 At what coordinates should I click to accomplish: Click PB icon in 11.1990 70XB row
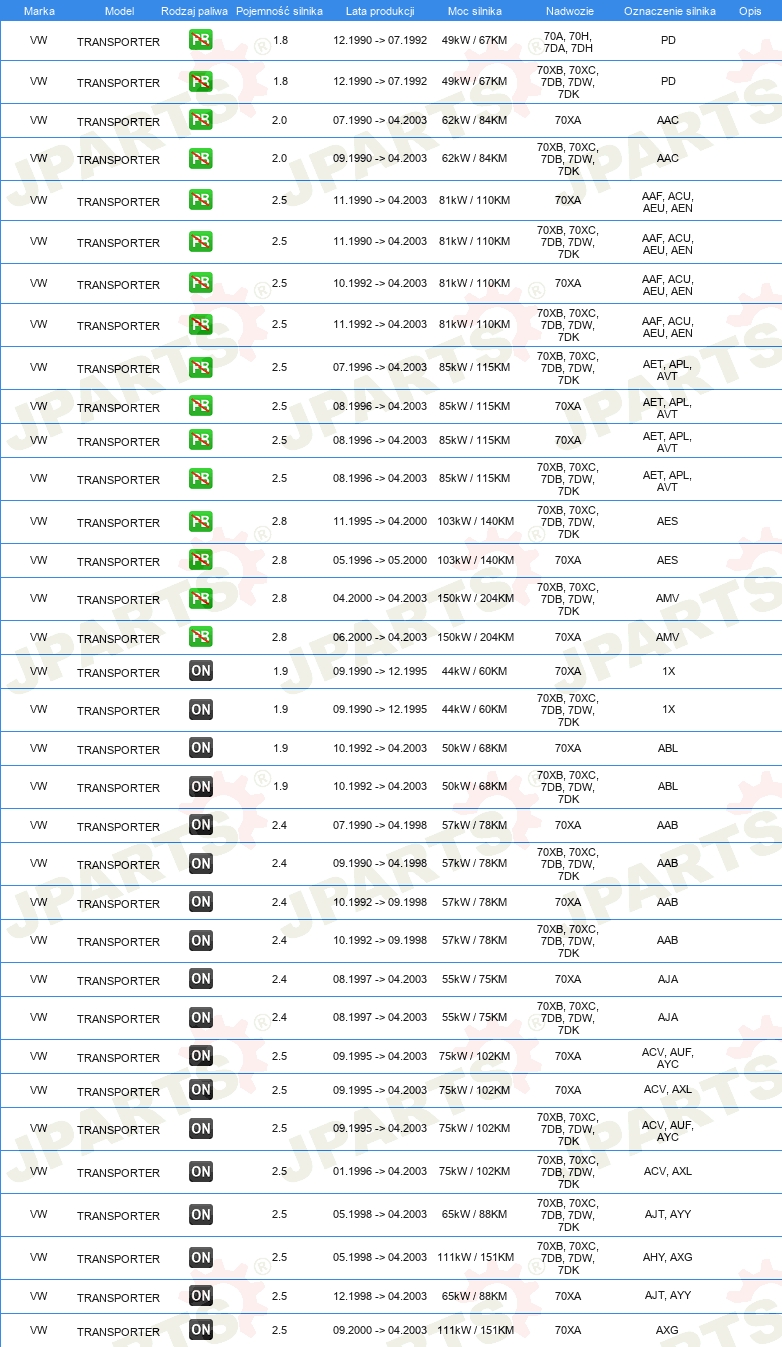[x=201, y=241]
